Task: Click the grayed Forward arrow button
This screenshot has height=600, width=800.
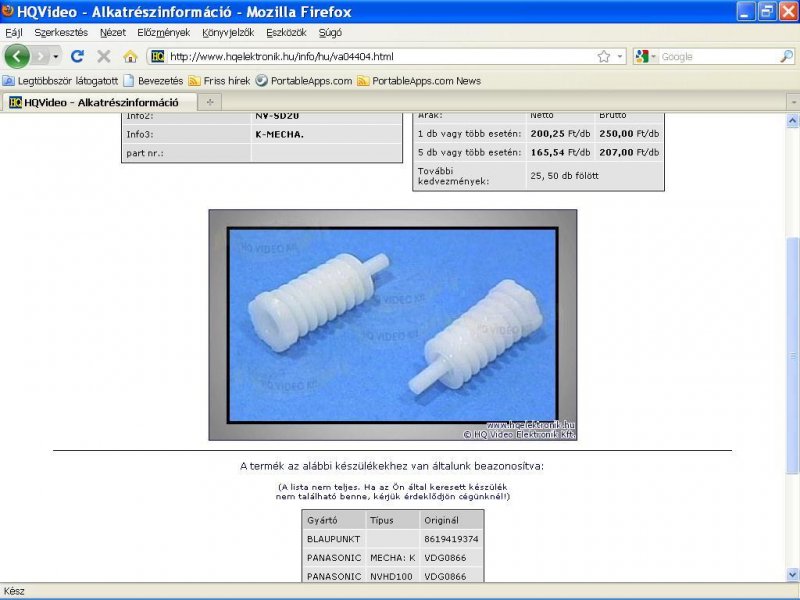Action: point(41,56)
